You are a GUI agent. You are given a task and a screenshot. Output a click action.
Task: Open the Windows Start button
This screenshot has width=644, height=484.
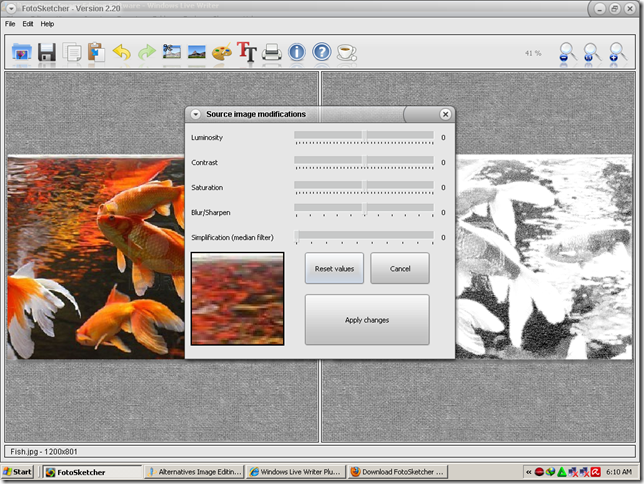(18, 471)
